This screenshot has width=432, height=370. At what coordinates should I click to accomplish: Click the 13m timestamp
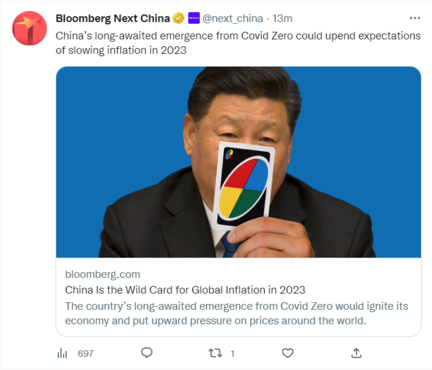pos(282,18)
